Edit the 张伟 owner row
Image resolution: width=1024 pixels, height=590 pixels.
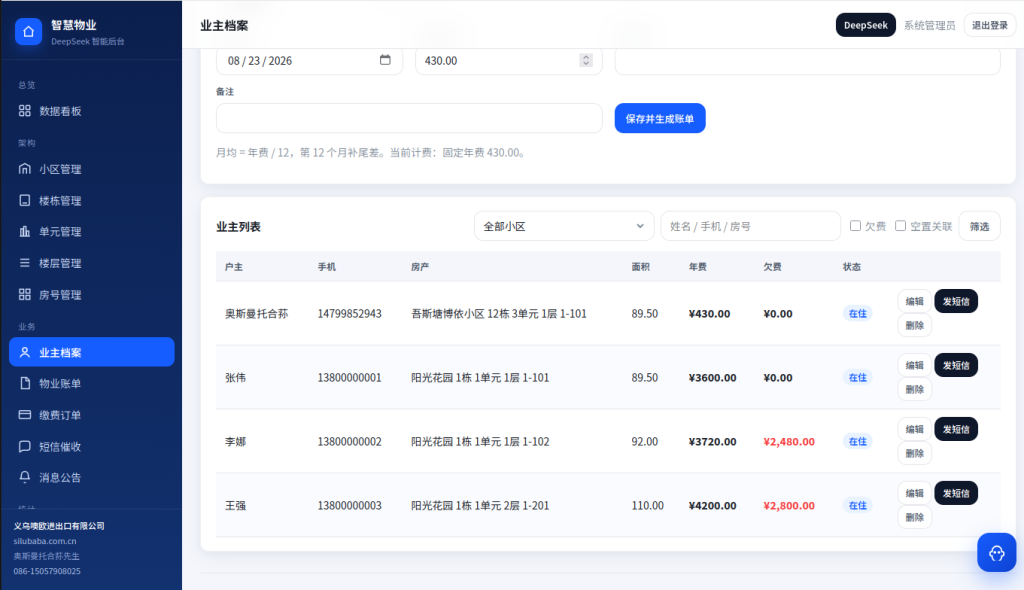[914, 365]
